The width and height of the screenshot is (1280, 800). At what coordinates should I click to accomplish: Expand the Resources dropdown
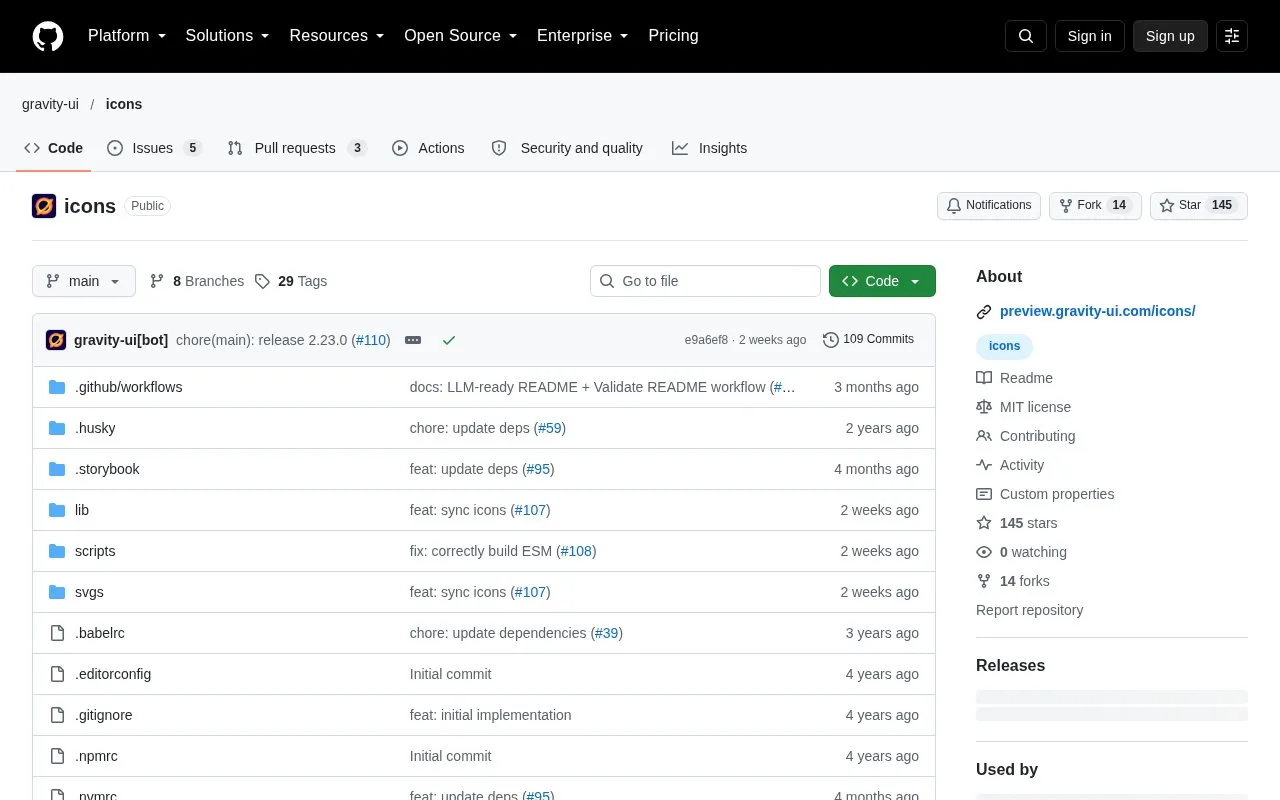(337, 36)
